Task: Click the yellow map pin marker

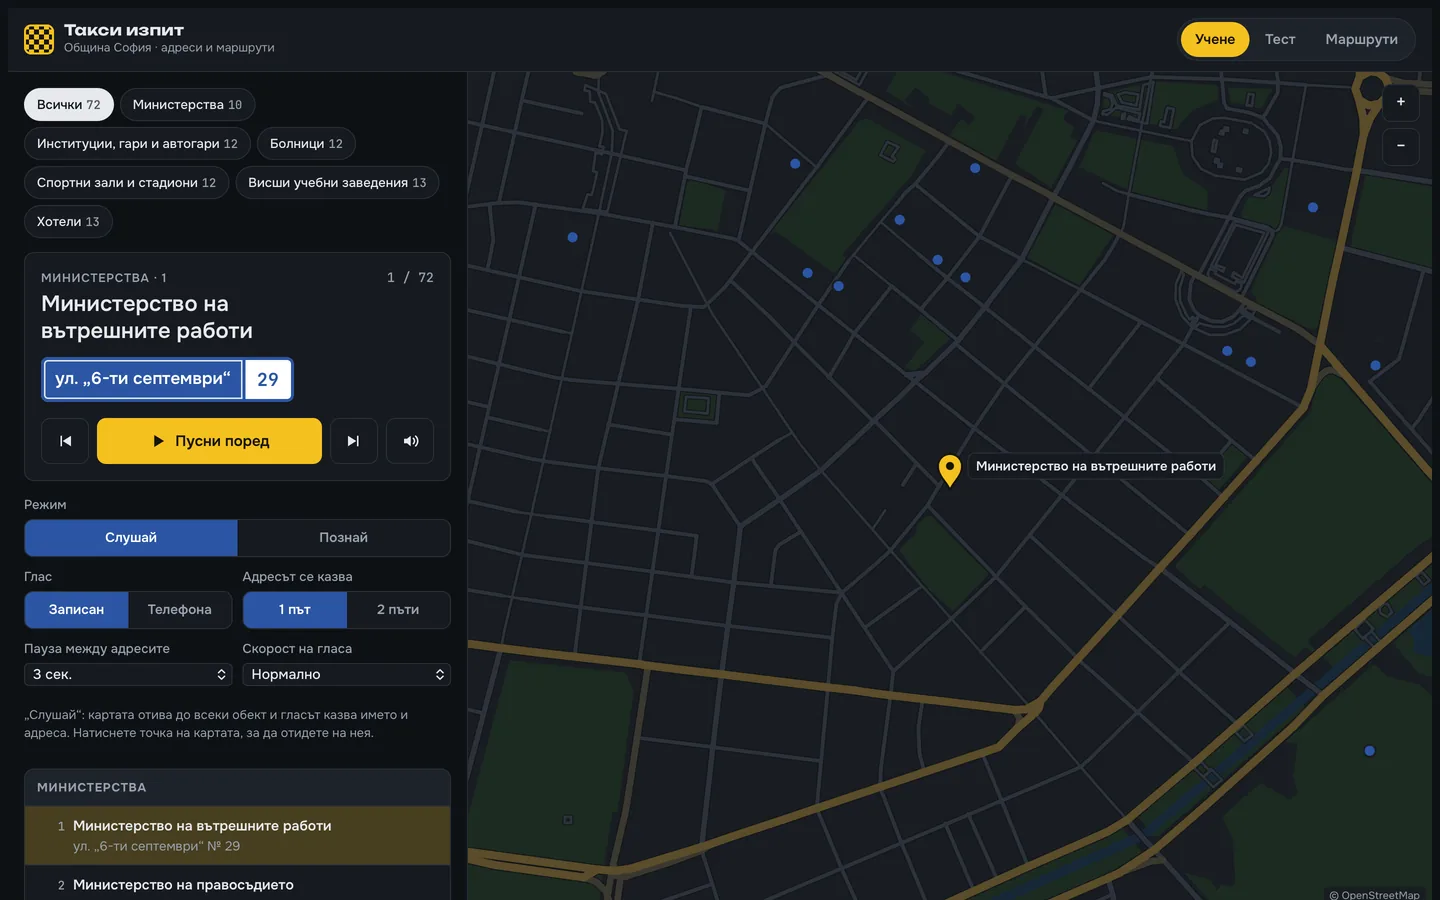Action: (x=950, y=470)
